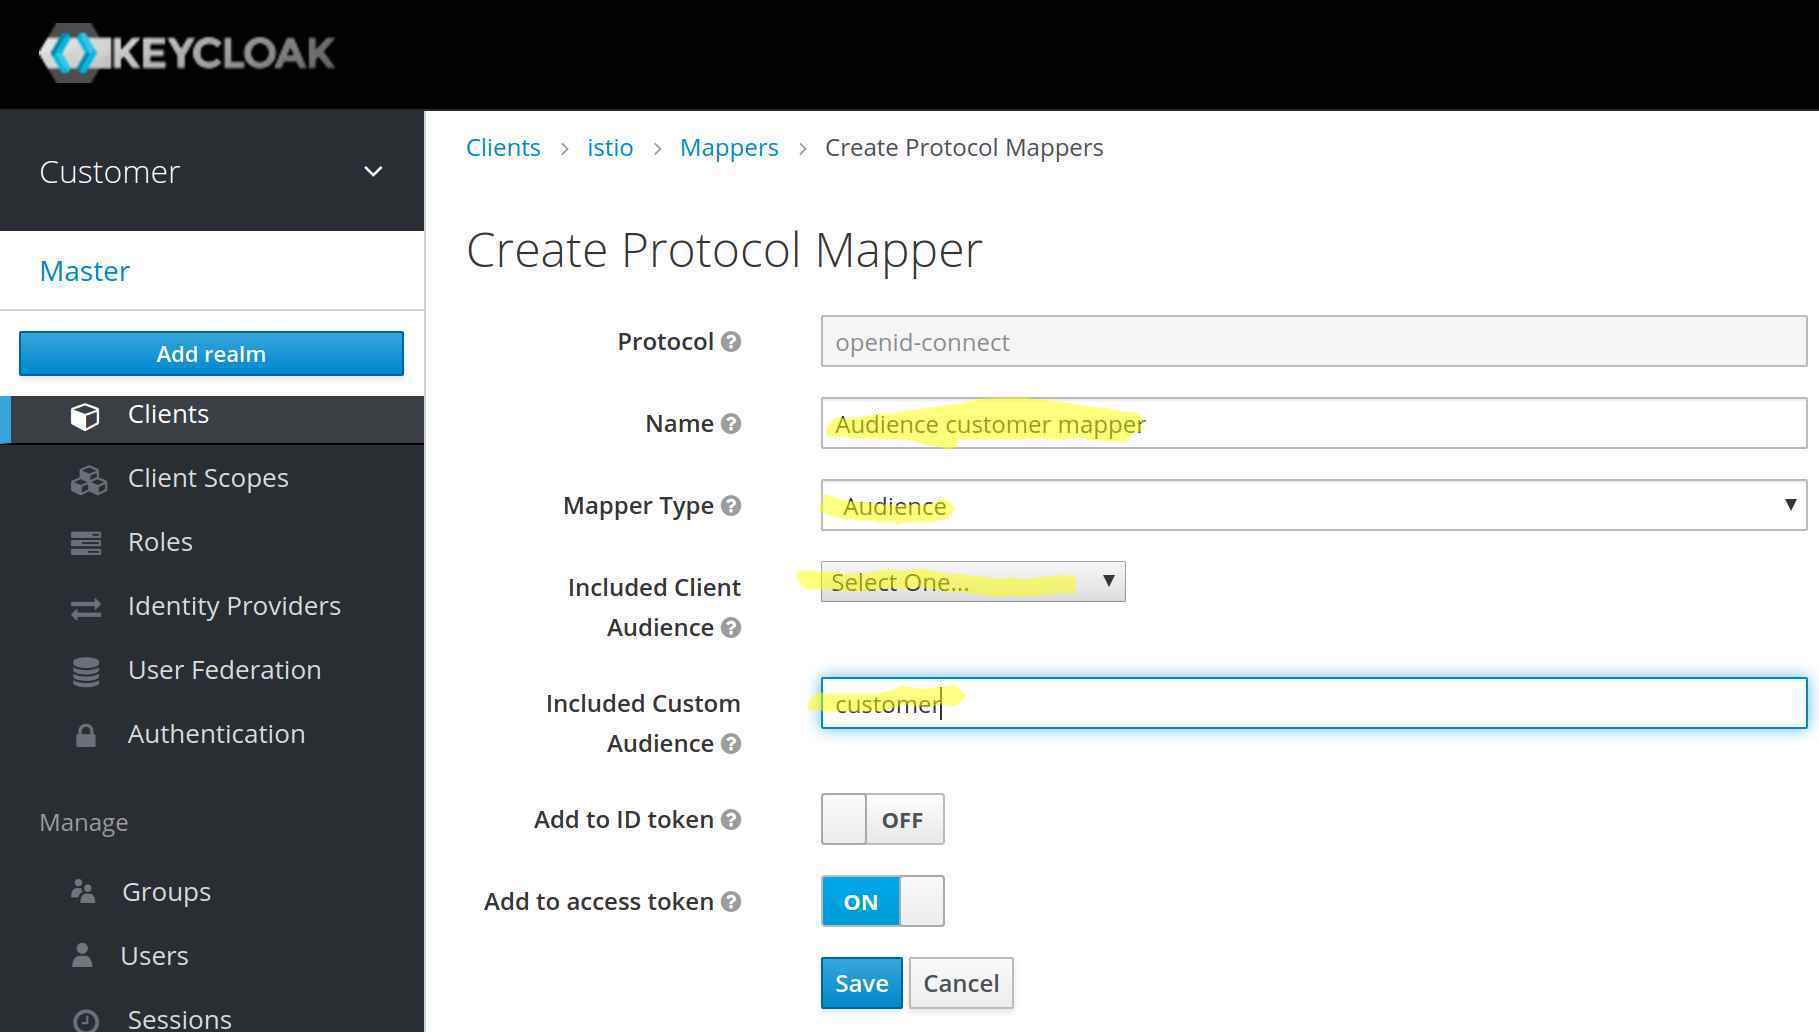The image size is (1819, 1032).
Task: Click the help icon next to Protocol
Action: [x=731, y=342]
